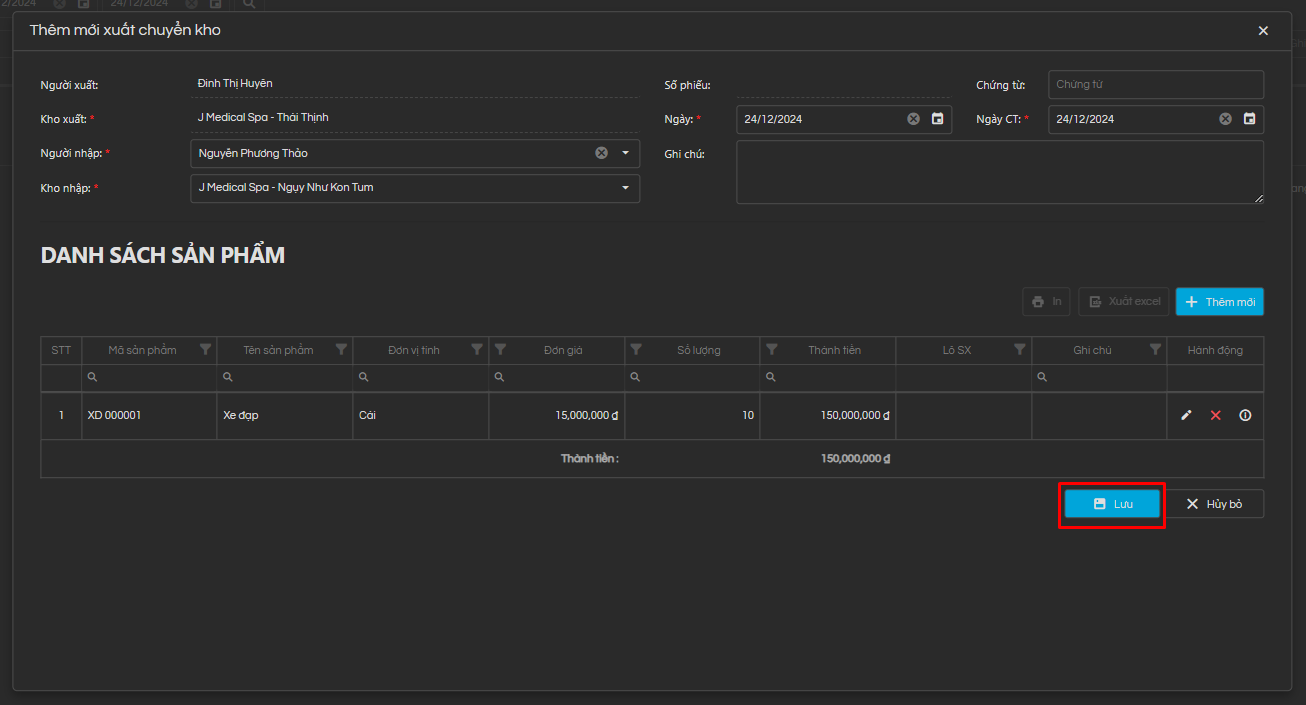Click the info icon for Xe đạp row
Screen dimensions: 1306x705
point(1245,415)
